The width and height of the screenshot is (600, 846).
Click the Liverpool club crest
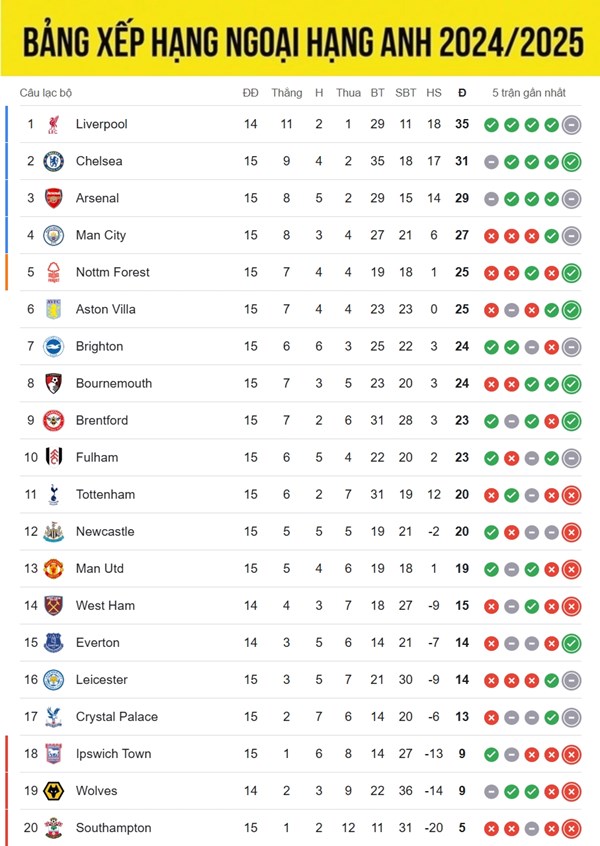[53, 124]
